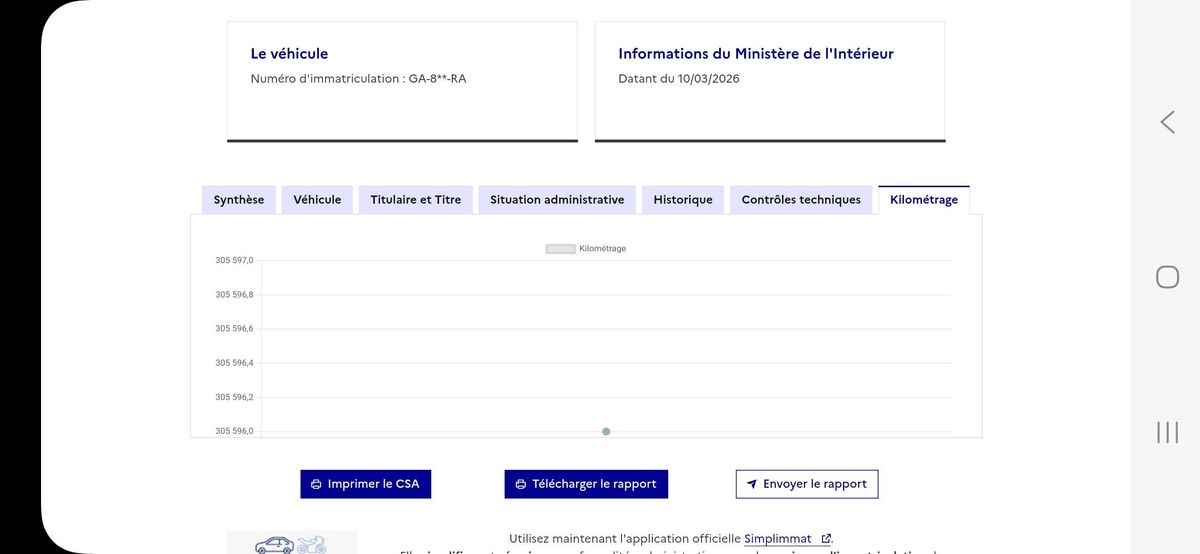Click the car and motorcycle illustration
This screenshot has height=554, width=1200.
point(292,543)
